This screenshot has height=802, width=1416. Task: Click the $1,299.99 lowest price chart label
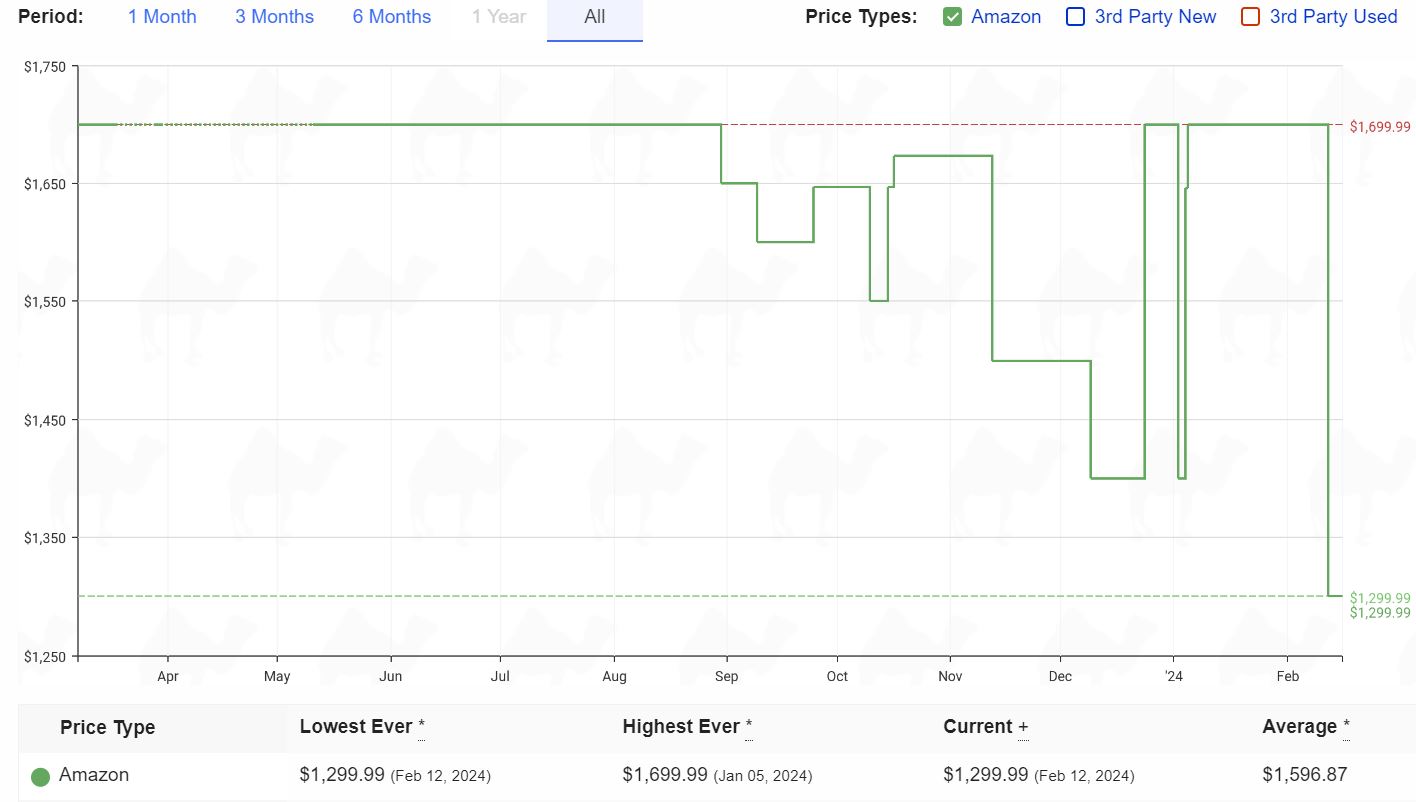coord(1380,598)
